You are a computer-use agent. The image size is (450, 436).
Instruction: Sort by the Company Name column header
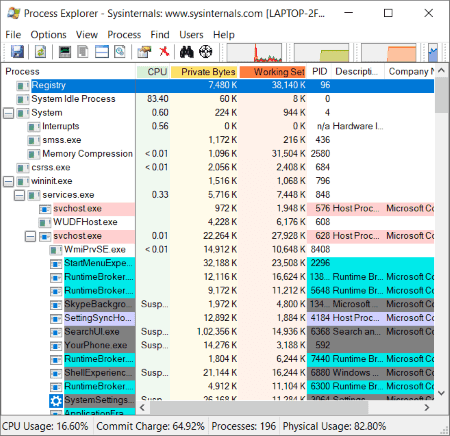tap(410, 72)
